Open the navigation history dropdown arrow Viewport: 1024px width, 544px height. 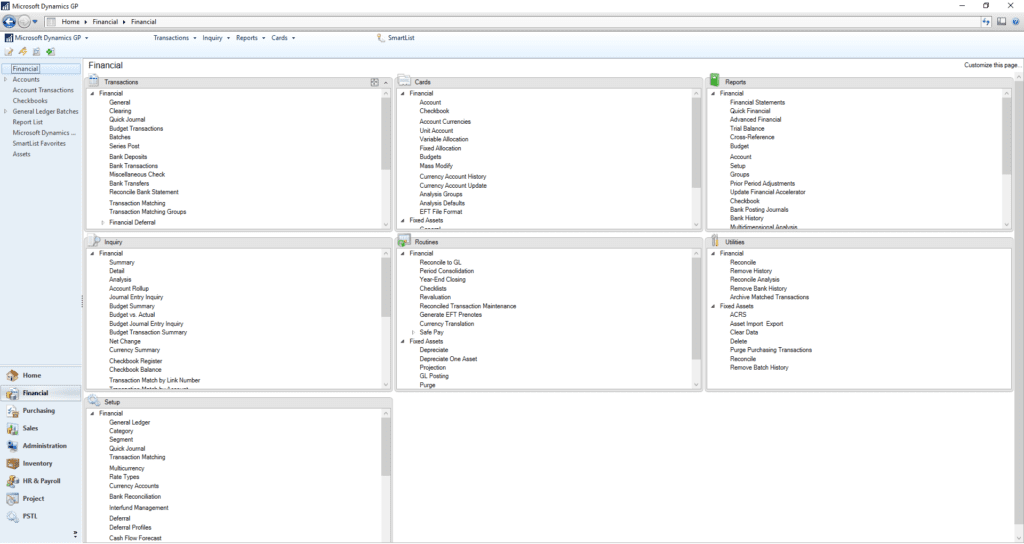coord(35,22)
